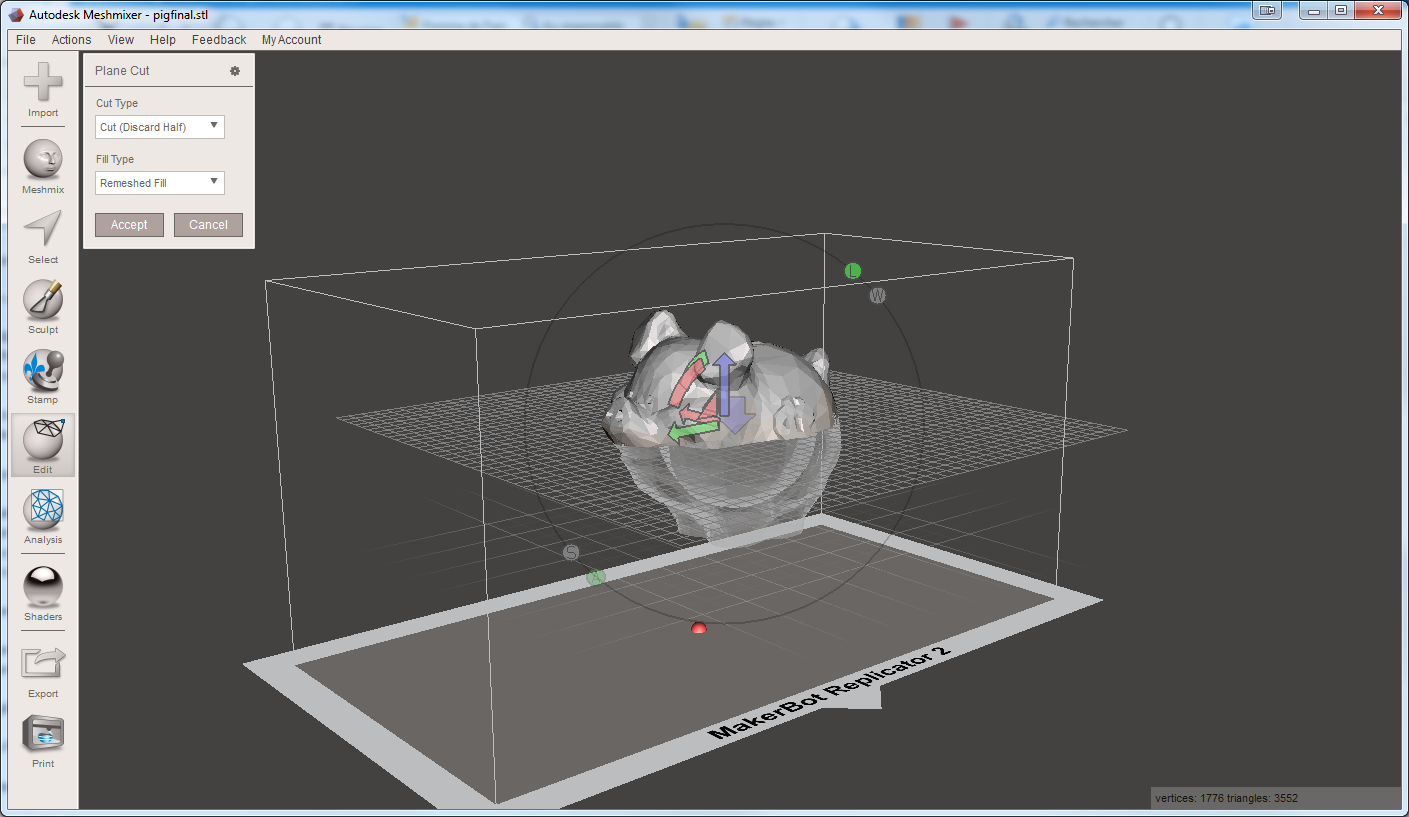Open Plane Cut gear settings
Screen dimensions: 1409x817
(x=235, y=71)
